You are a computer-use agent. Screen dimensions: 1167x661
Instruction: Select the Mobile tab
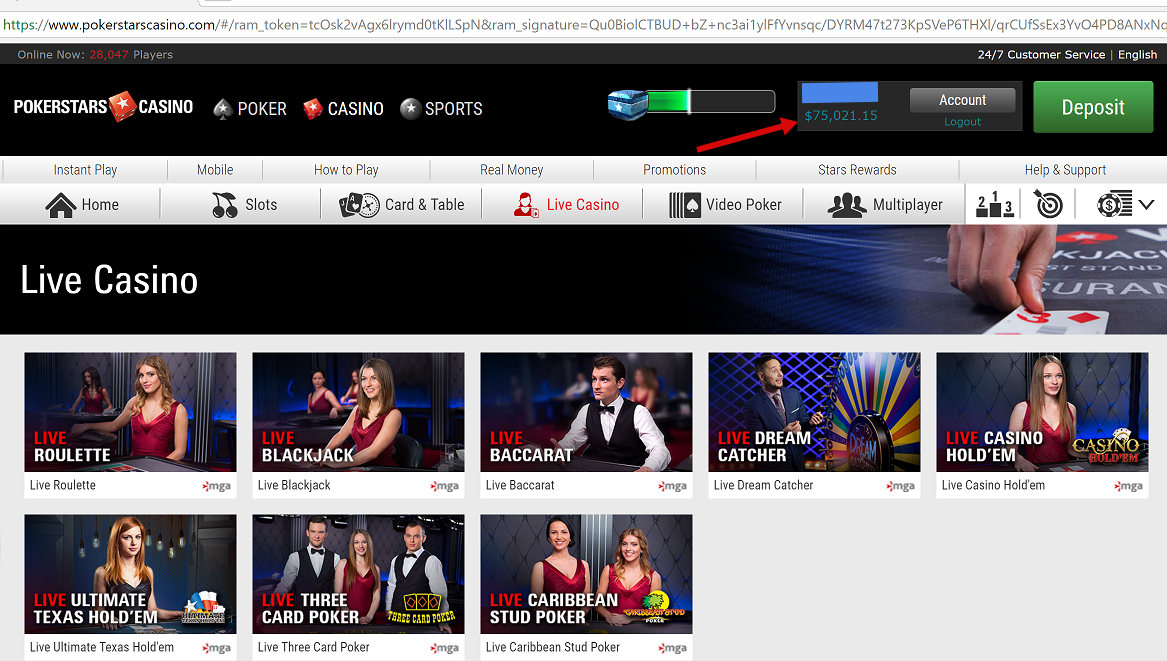pos(215,170)
